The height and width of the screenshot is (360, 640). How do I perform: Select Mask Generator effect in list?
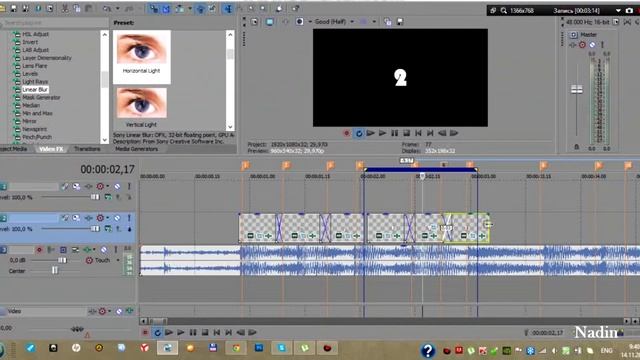coord(41,98)
